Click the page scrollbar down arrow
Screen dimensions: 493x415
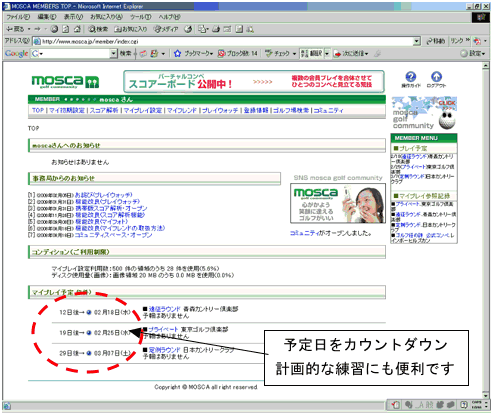486,396
